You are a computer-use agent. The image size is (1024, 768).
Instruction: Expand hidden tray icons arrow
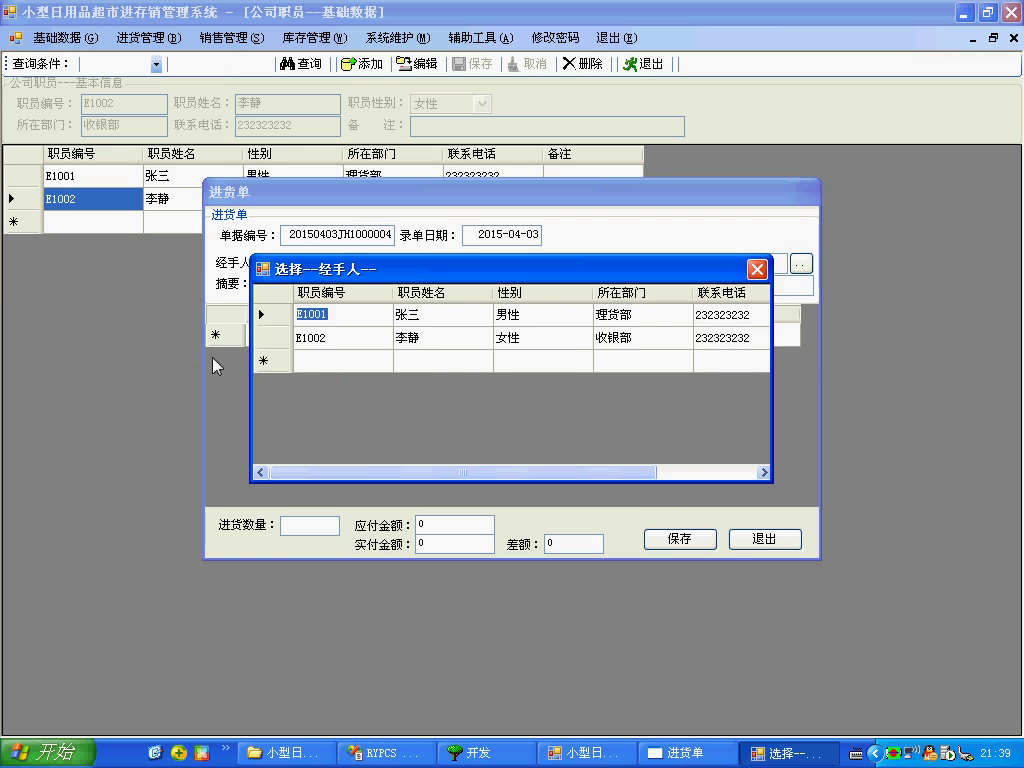pos(875,754)
